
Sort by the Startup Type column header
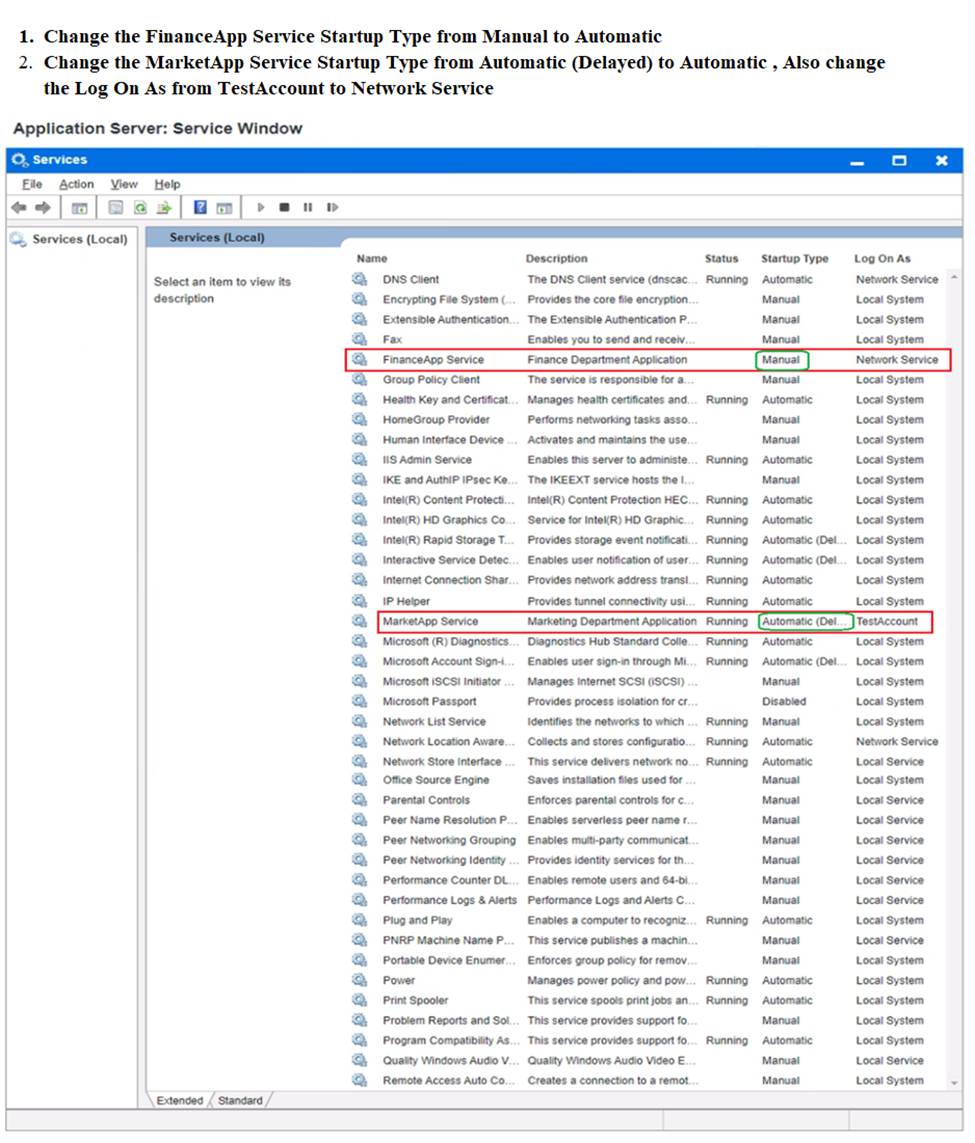[x=794, y=259]
